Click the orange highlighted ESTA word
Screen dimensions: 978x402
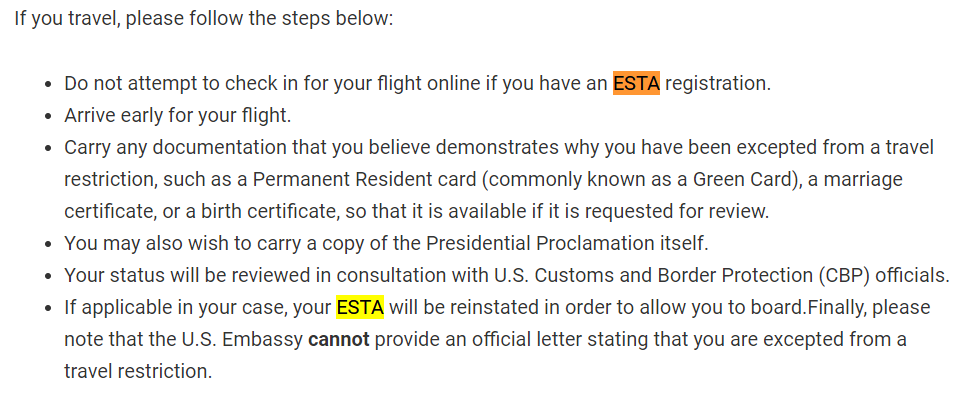(x=636, y=84)
